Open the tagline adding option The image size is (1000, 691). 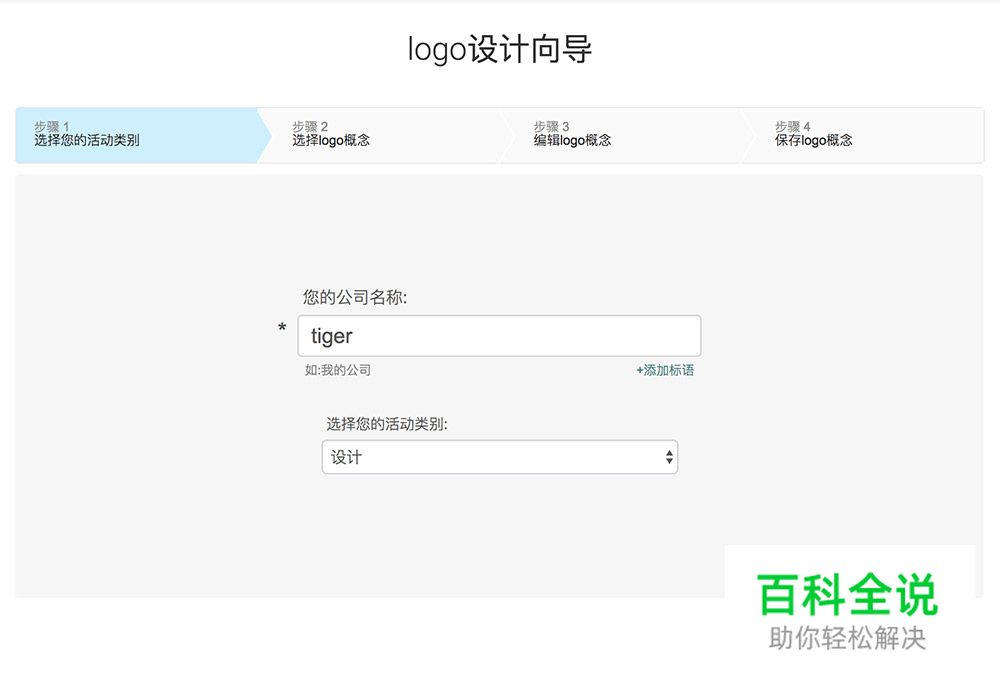664,370
